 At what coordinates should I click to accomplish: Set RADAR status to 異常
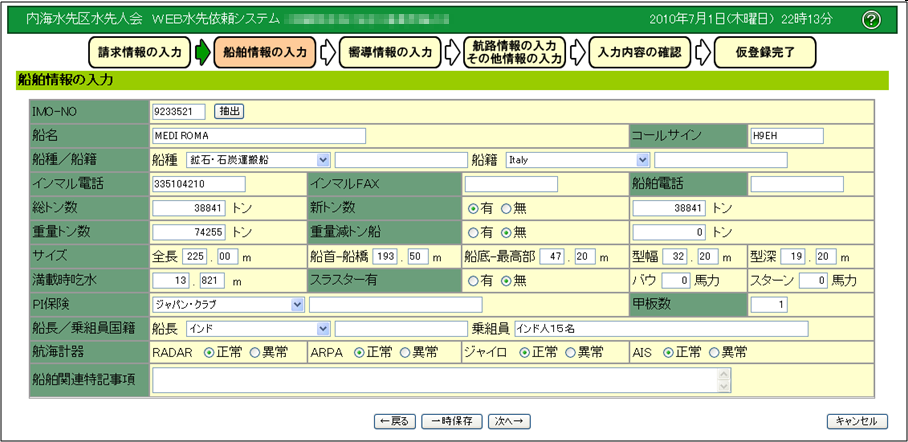tap(255, 352)
